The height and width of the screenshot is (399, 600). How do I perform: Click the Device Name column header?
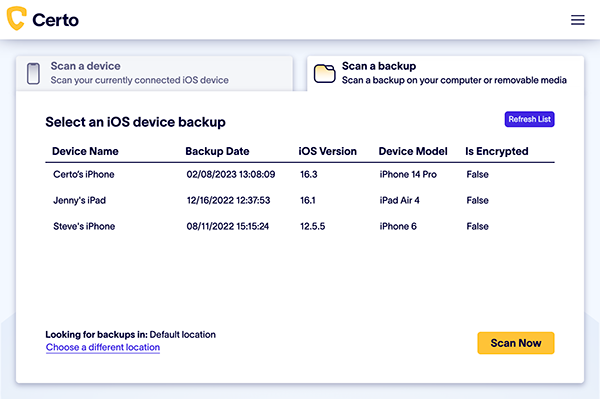click(x=85, y=151)
